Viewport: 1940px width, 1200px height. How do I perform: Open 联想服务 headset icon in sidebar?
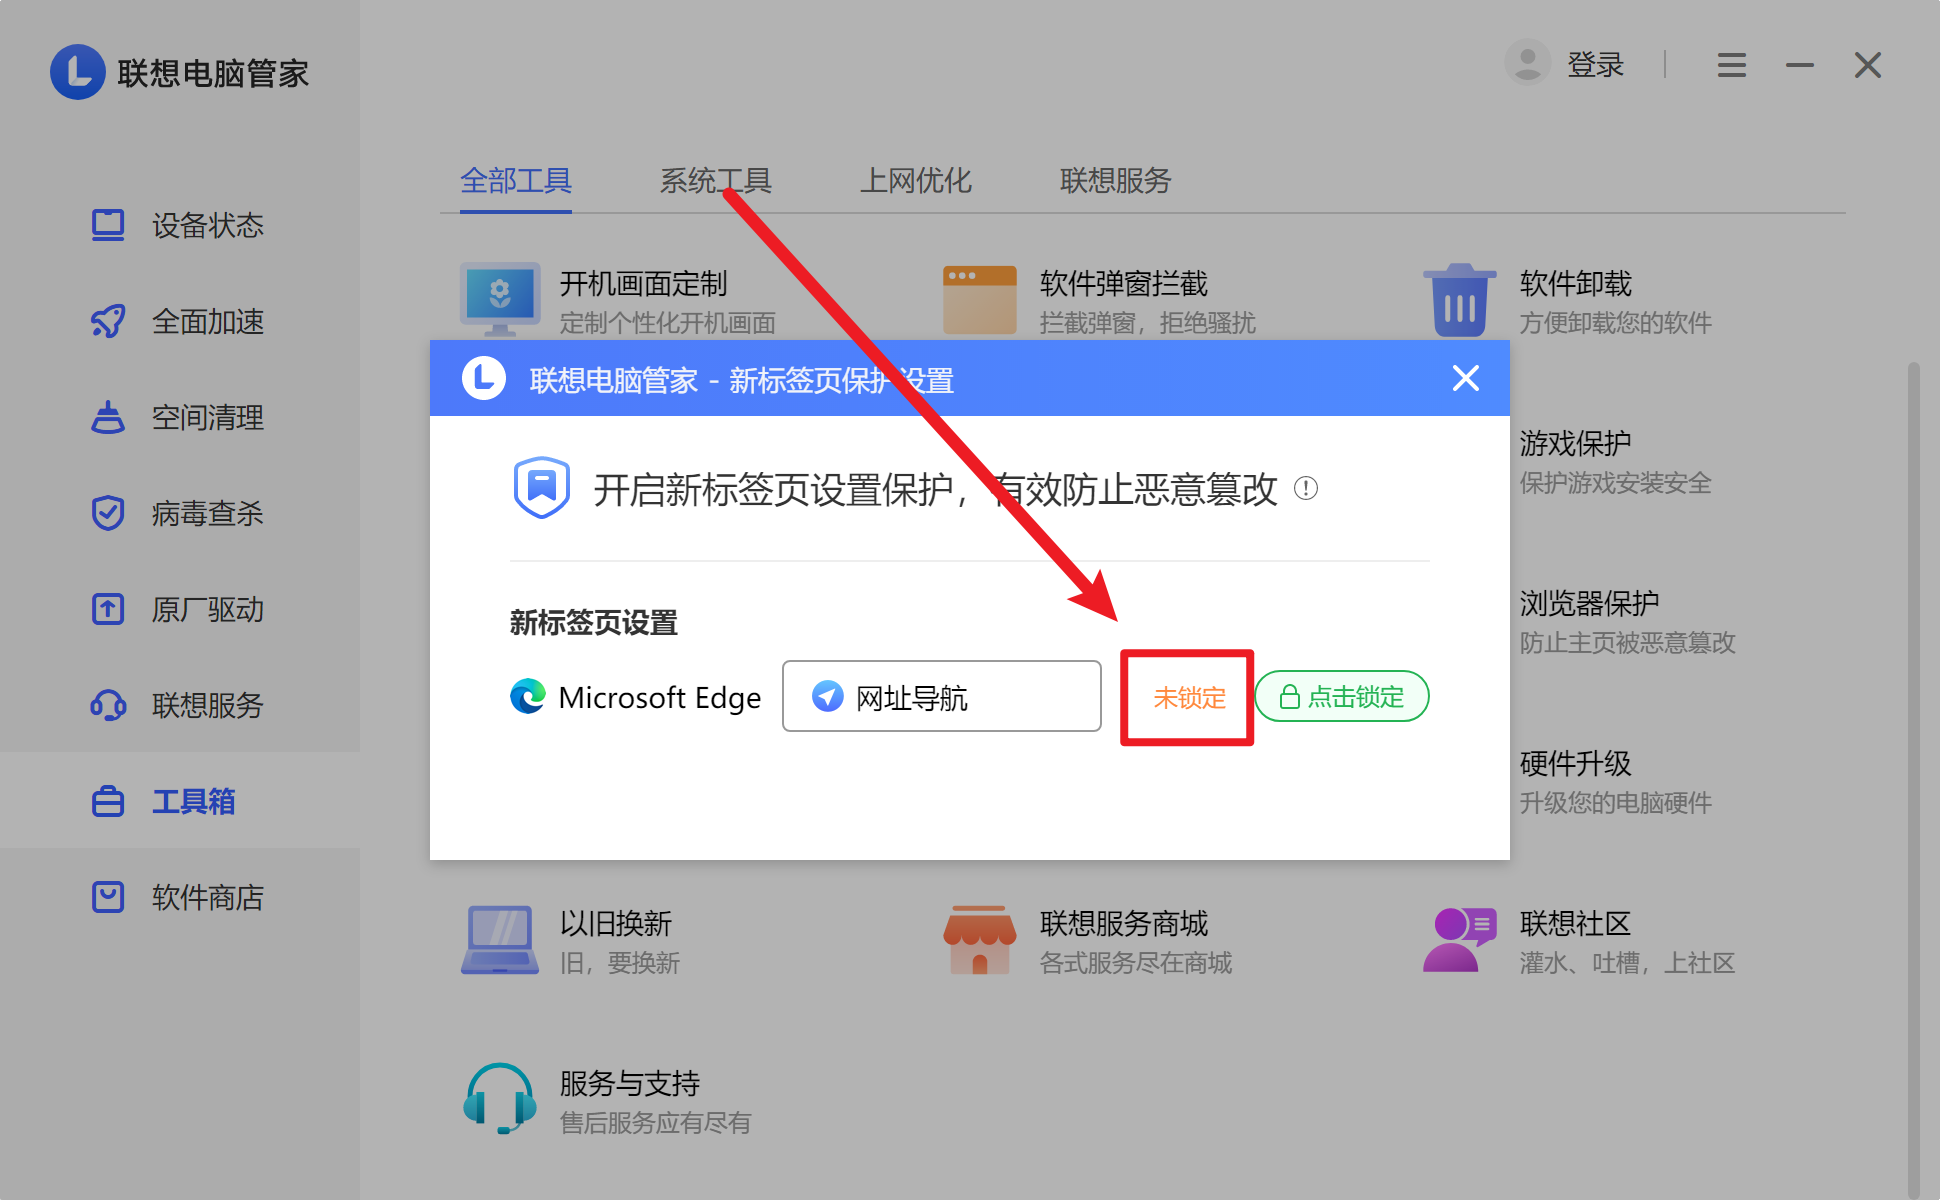(x=108, y=705)
